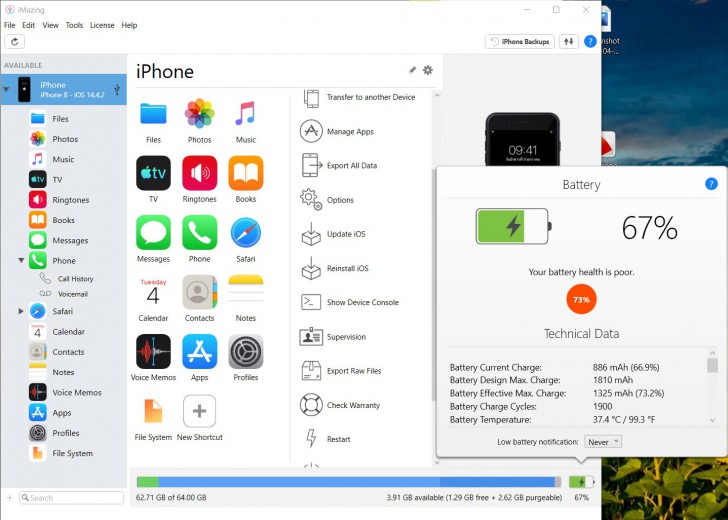Image resolution: width=728 pixels, height=520 pixels.
Task: Open the File menu
Action: [x=9, y=25]
